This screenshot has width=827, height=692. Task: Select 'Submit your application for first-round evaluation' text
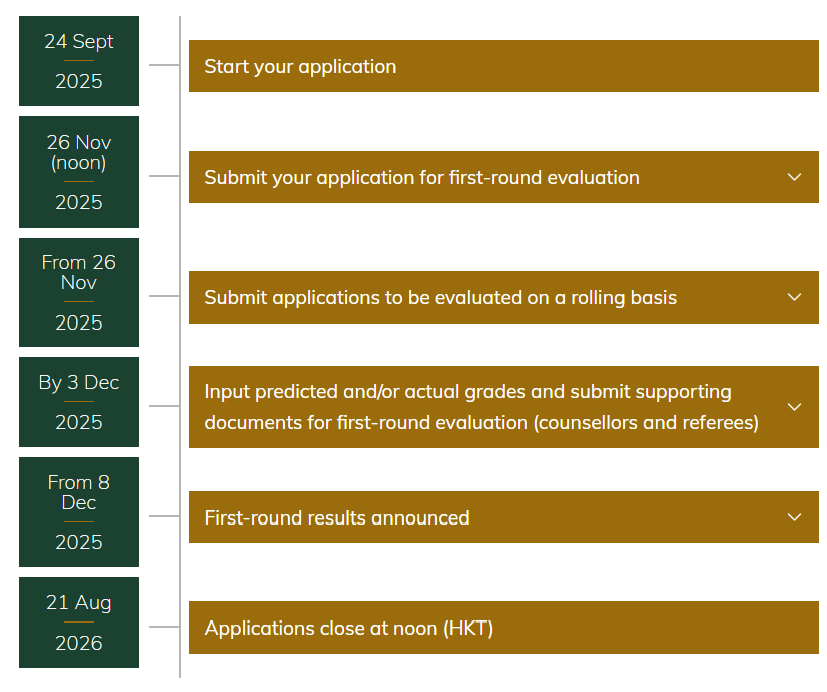pos(421,177)
